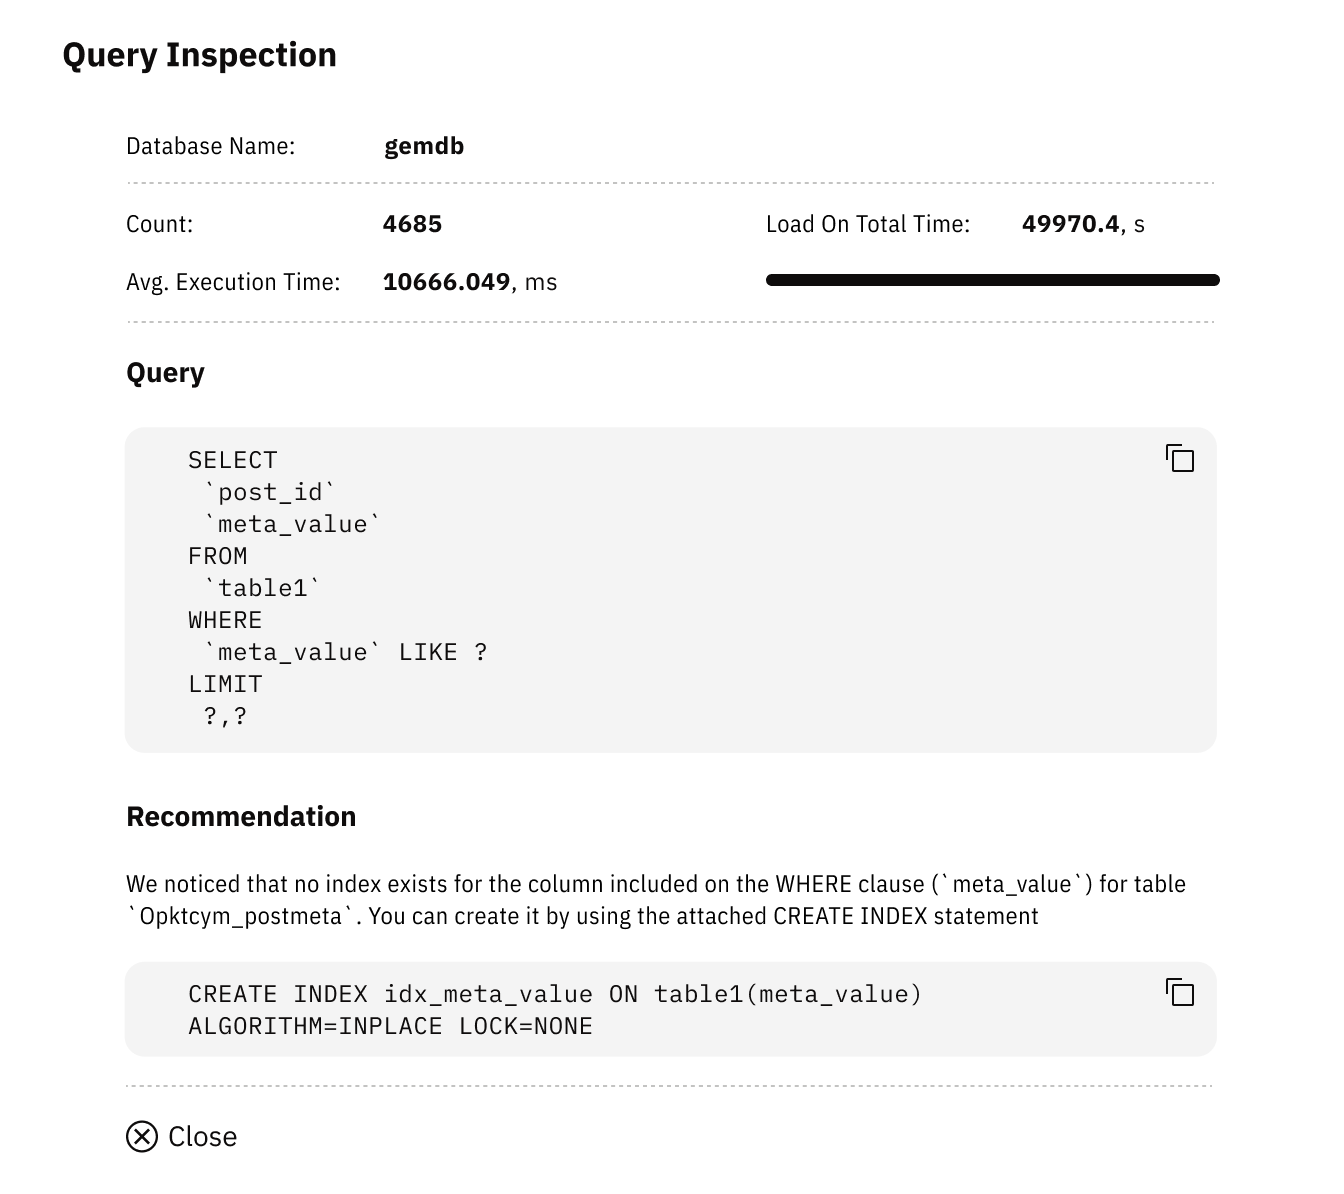Click the Query Inspection title
The height and width of the screenshot is (1194, 1344).
point(200,55)
